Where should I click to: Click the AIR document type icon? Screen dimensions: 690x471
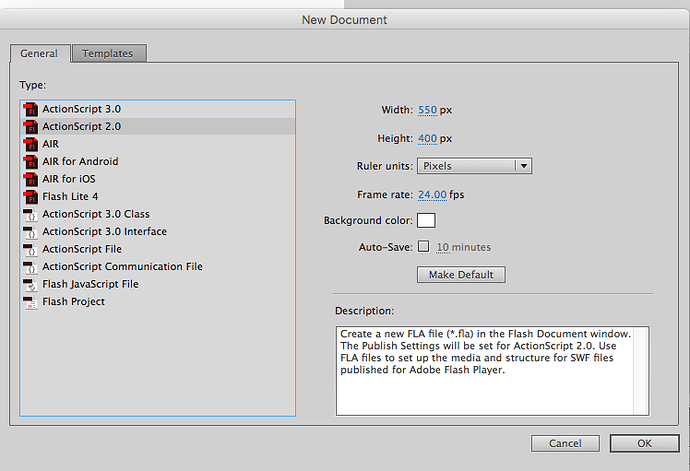(30, 144)
